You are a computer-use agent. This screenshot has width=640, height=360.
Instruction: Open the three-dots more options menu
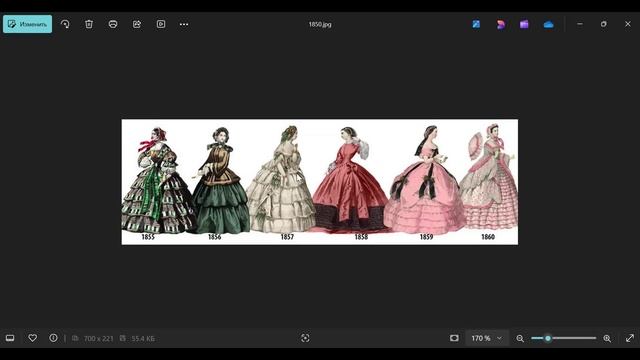[184, 24]
